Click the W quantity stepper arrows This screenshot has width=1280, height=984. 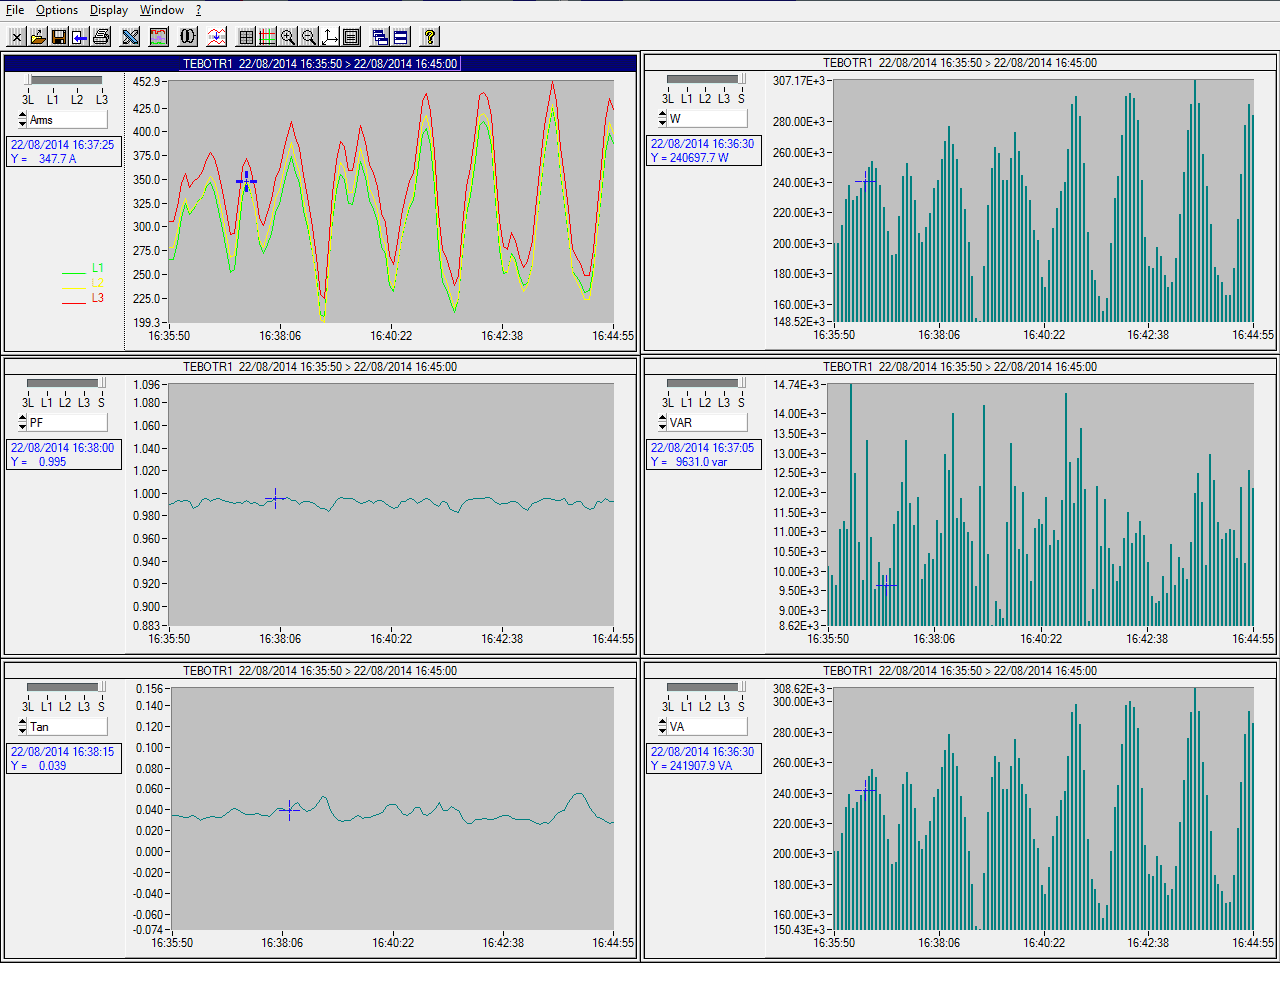662,119
